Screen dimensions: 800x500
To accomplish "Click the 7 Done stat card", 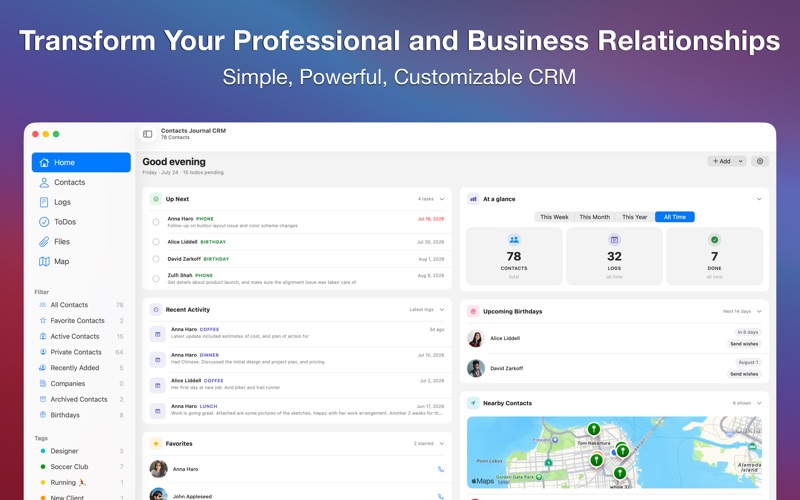I will coord(714,256).
